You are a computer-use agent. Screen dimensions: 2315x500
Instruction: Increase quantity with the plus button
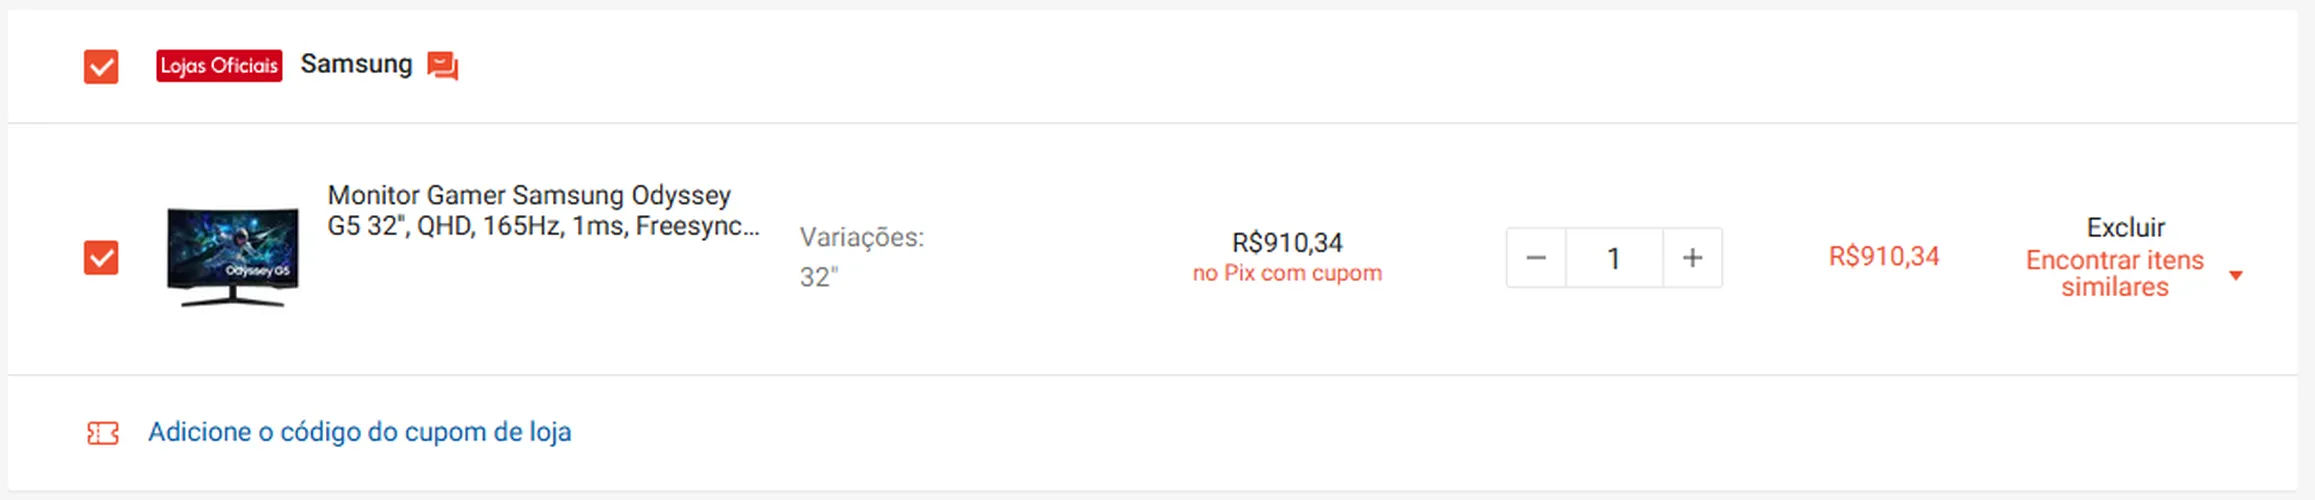tap(1692, 258)
